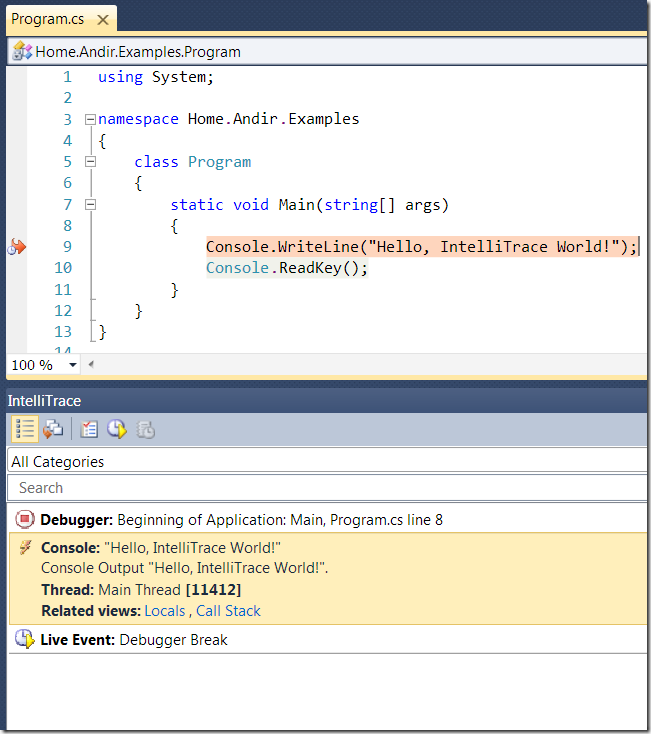The image size is (651, 734).
Task: Switch to IntelliTrace Calls view
Action: point(53,429)
